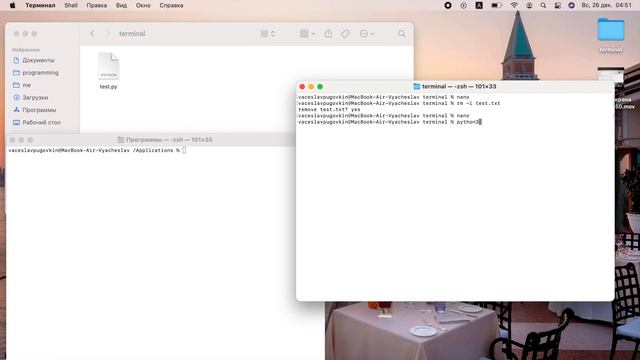The image size is (640, 360).
Task: Open the Правка menu
Action: point(97,5)
